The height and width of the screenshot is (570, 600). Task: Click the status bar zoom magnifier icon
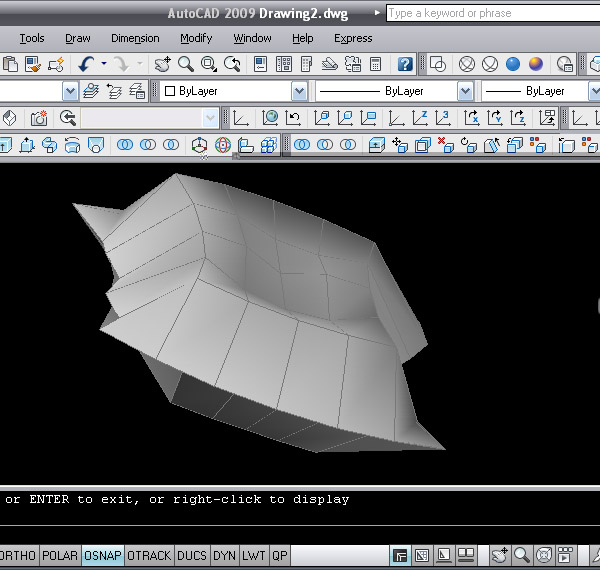tap(521, 555)
